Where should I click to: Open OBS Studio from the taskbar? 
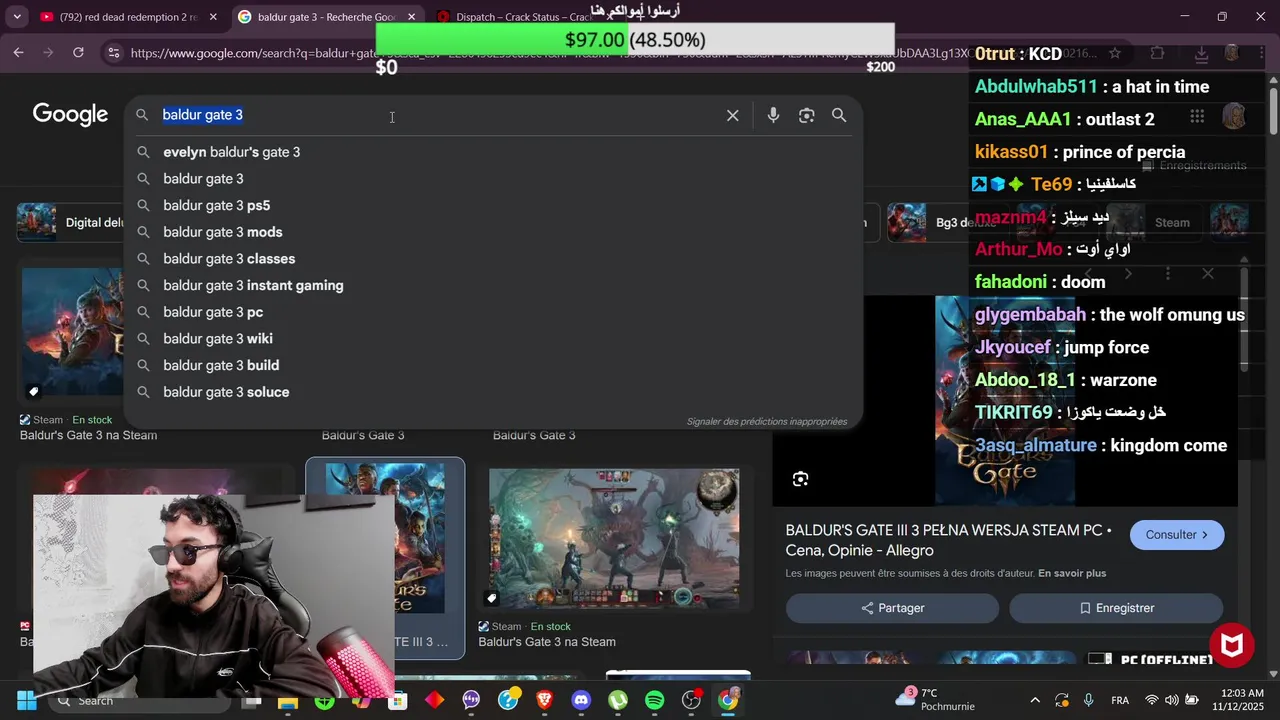click(692, 700)
